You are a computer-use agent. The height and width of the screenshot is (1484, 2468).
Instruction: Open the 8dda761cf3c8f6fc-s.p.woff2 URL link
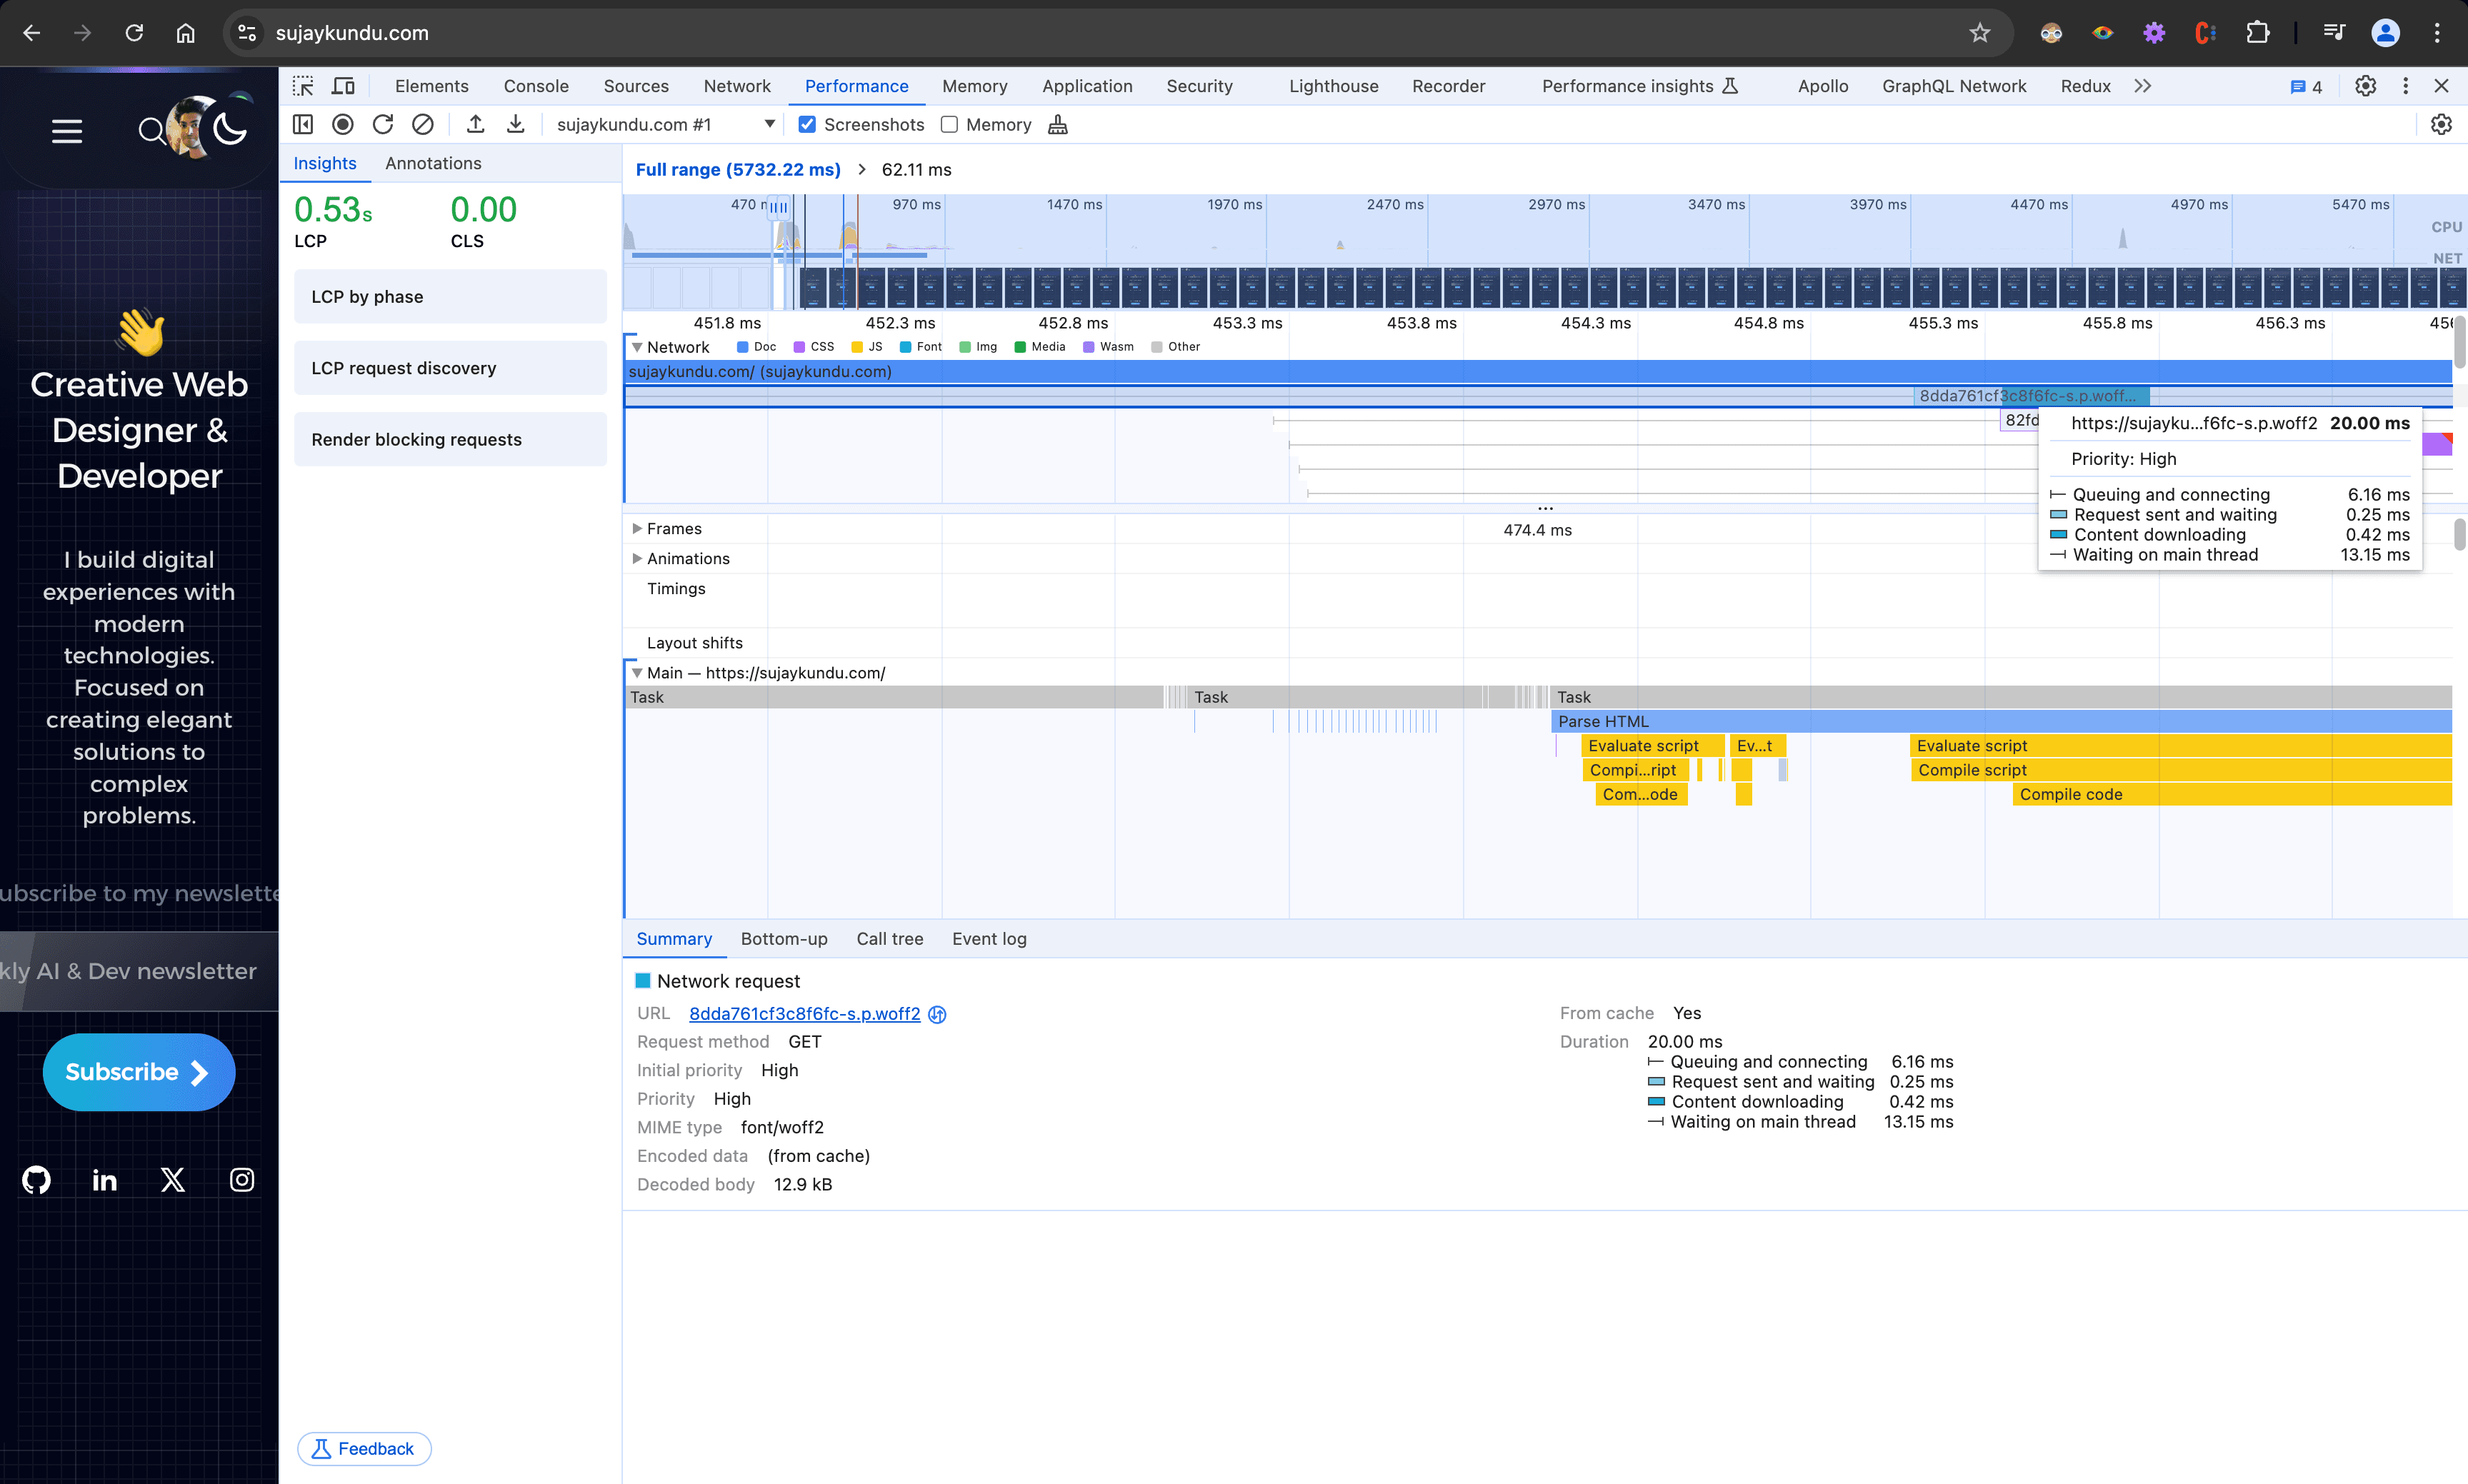[804, 1014]
